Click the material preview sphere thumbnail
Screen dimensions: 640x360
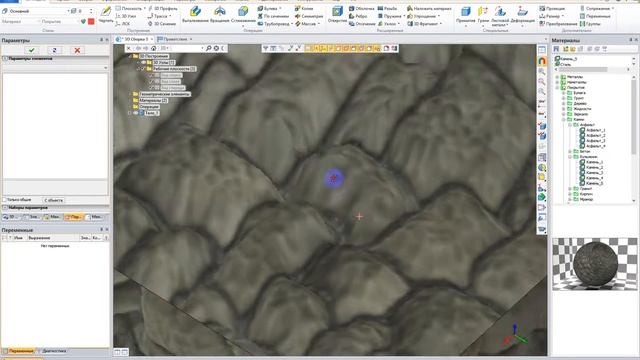pos(595,264)
